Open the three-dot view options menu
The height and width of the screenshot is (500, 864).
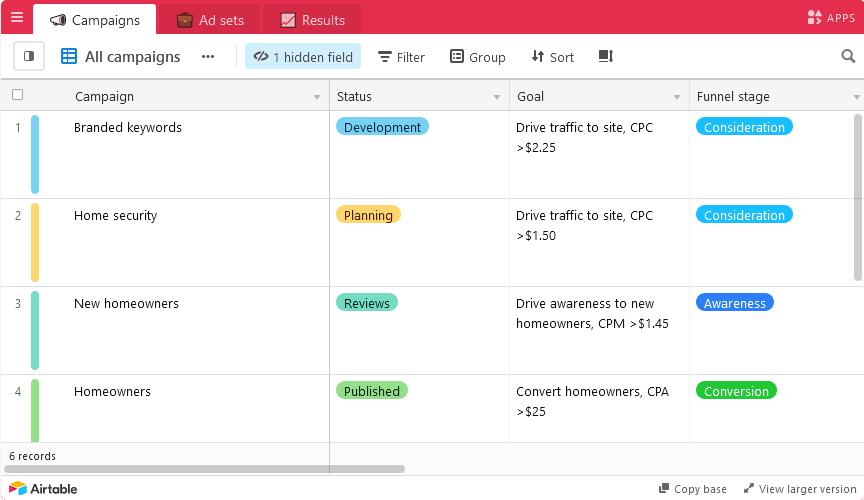click(208, 56)
